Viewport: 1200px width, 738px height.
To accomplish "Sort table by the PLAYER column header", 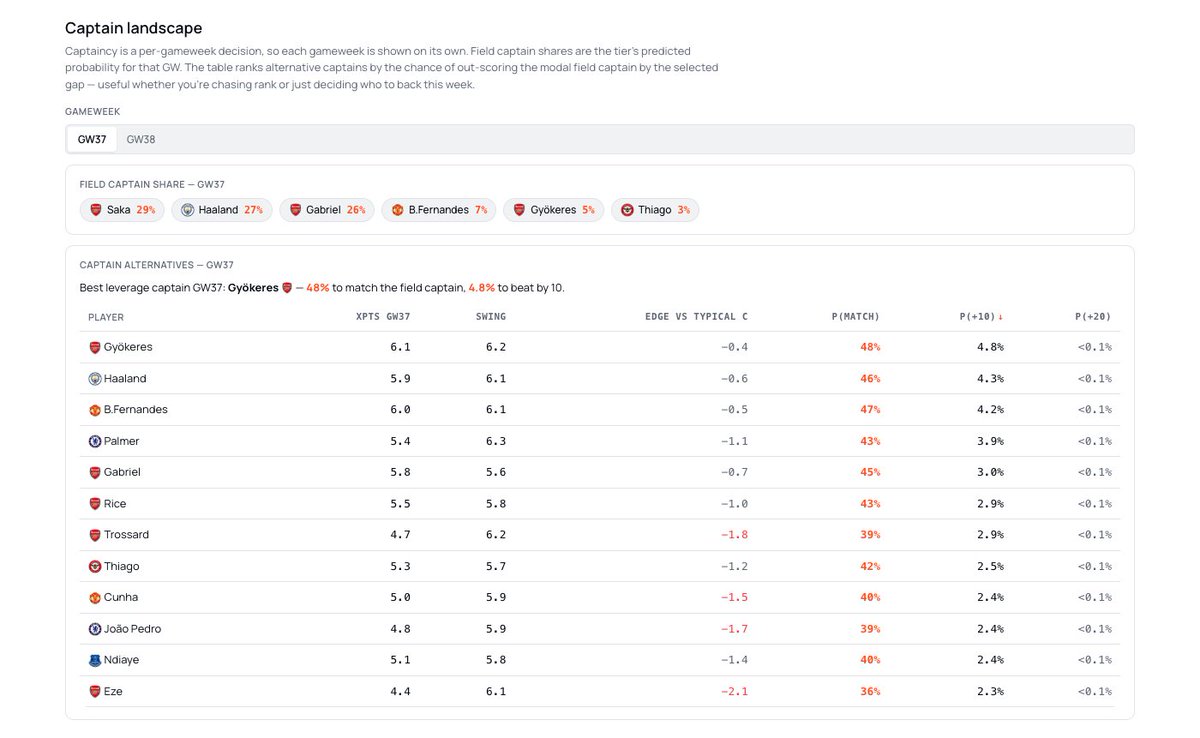I will (x=106, y=317).
